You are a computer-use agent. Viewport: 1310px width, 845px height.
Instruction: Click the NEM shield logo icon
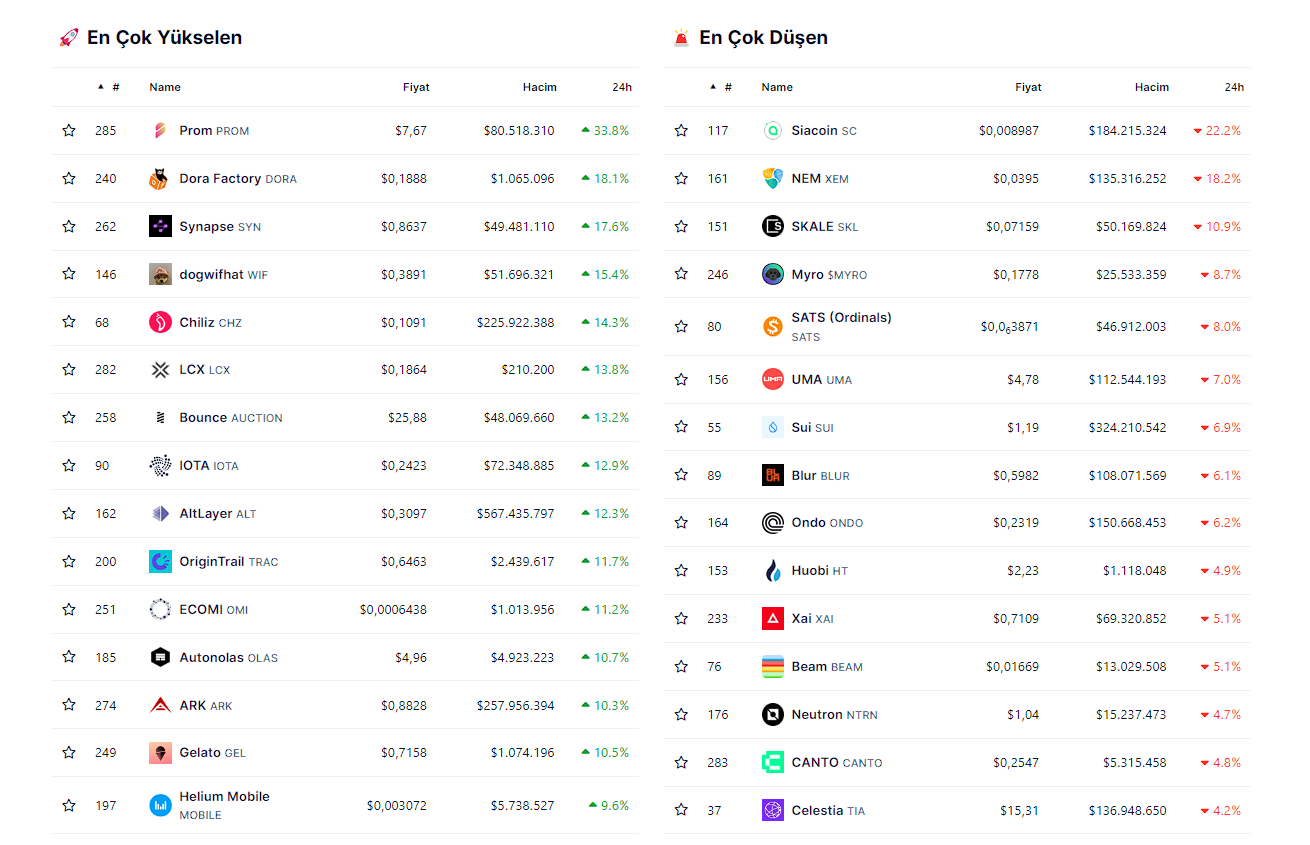tap(772, 179)
